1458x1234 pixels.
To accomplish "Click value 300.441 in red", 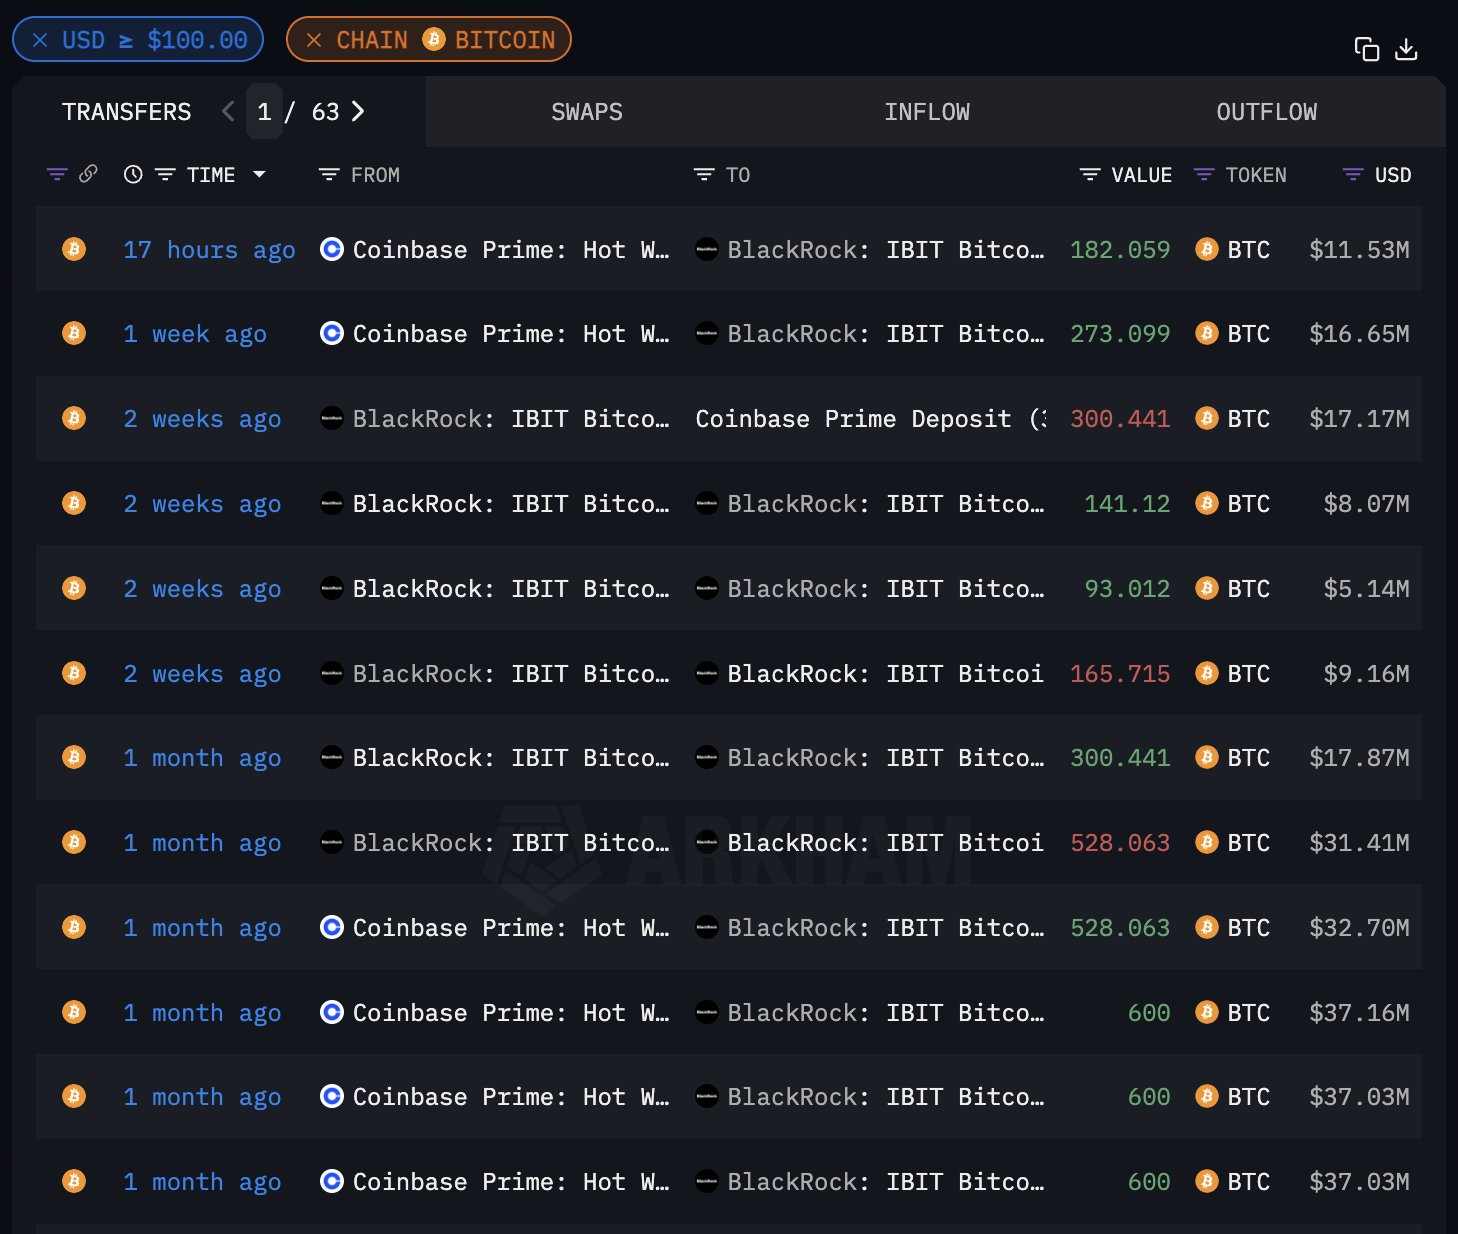I will point(1120,419).
